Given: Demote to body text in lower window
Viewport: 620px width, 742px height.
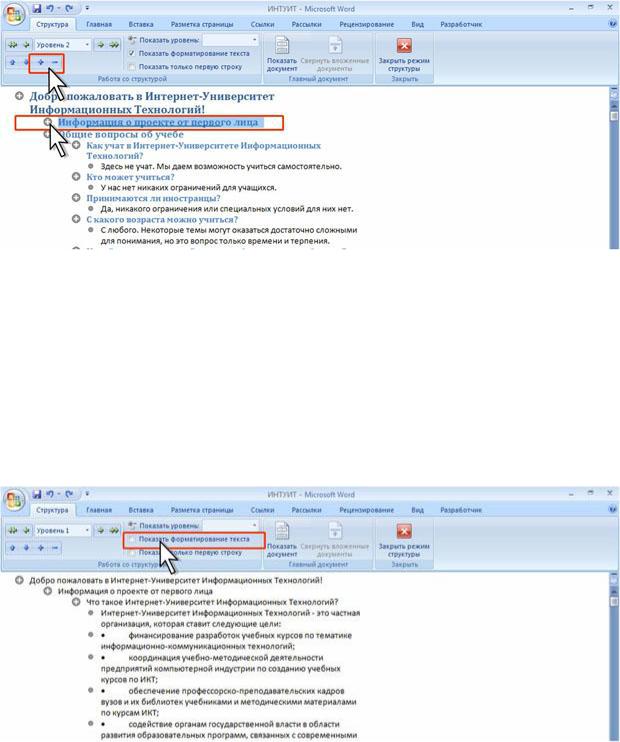Looking at the screenshot, I should [114, 530].
